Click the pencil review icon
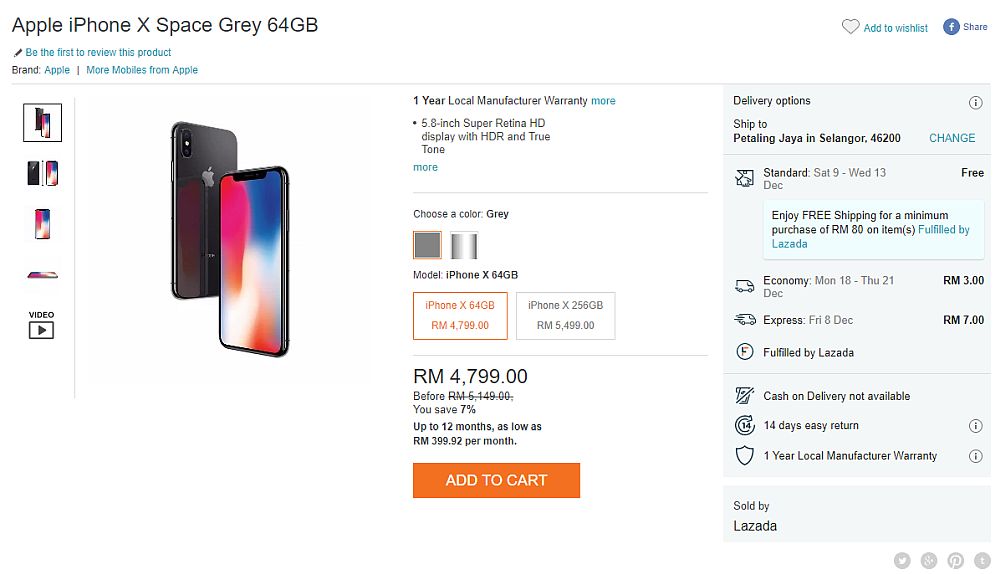The width and height of the screenshot is (1000, 574). (18, 53)
